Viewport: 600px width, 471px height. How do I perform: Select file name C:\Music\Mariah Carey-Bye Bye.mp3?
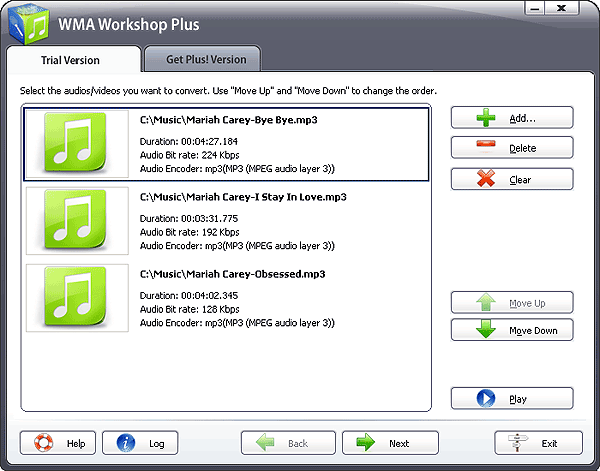[x=228, y=120]
